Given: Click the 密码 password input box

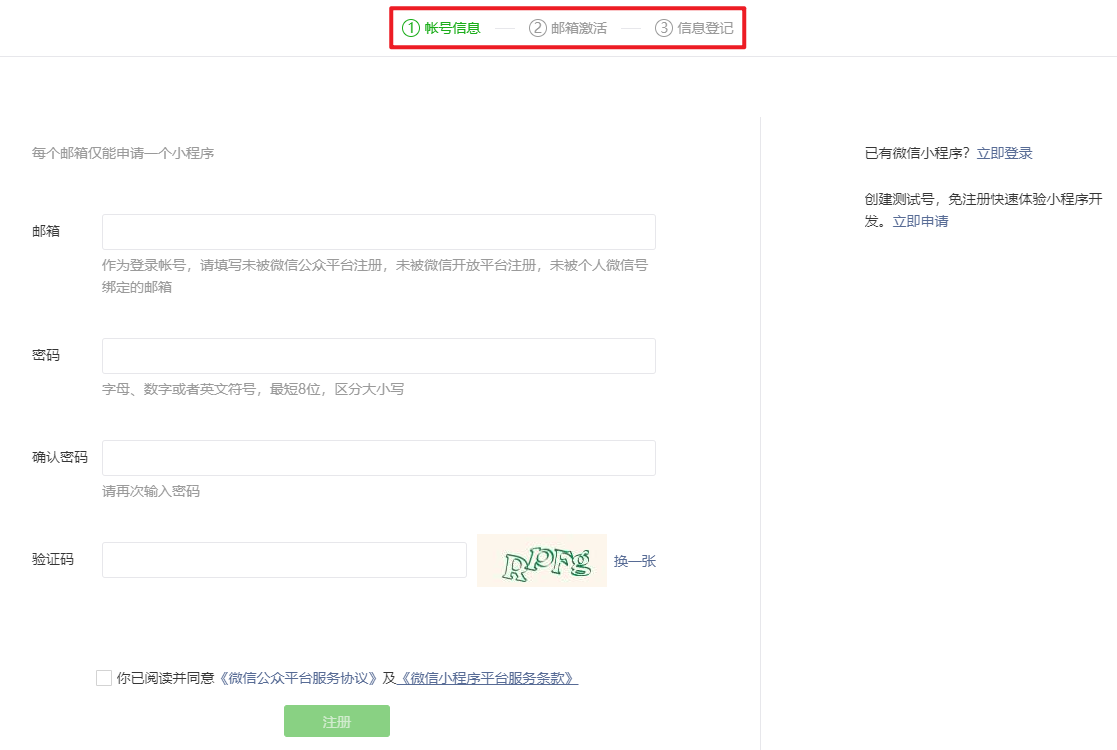Looking at the screenshot, I should point(378,355).
